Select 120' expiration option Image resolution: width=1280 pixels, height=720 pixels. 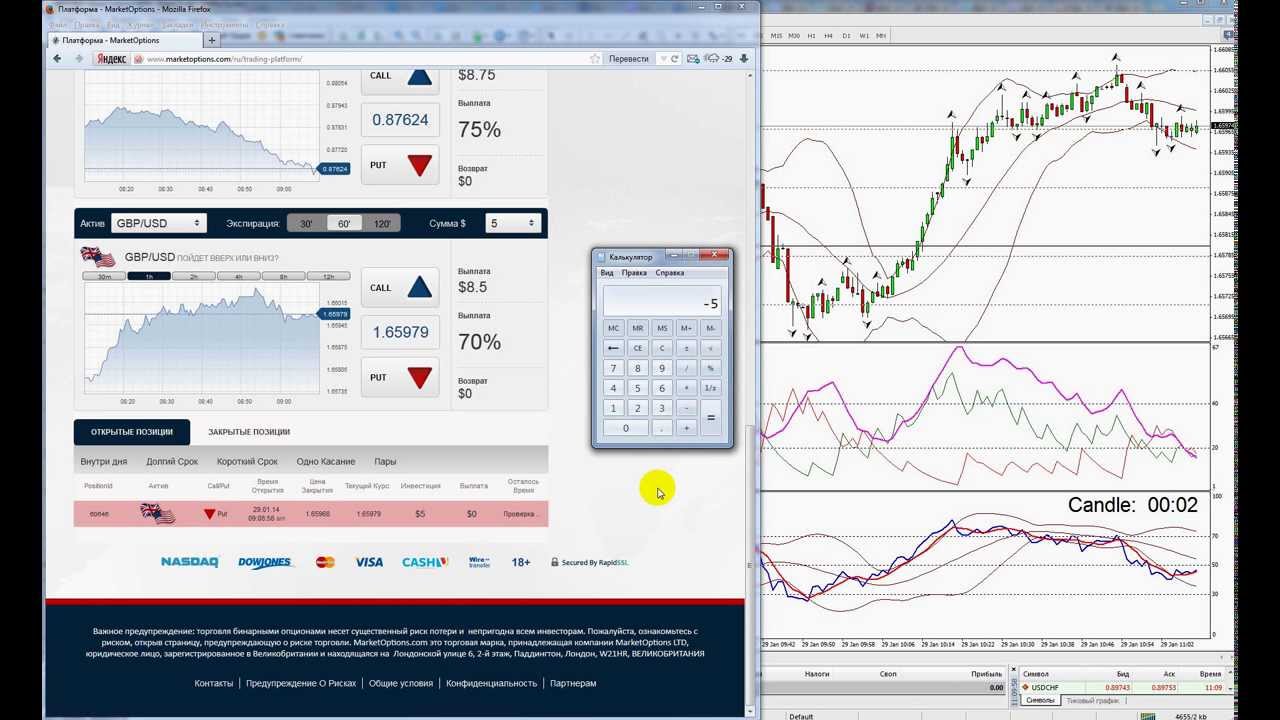coord(381,224)
